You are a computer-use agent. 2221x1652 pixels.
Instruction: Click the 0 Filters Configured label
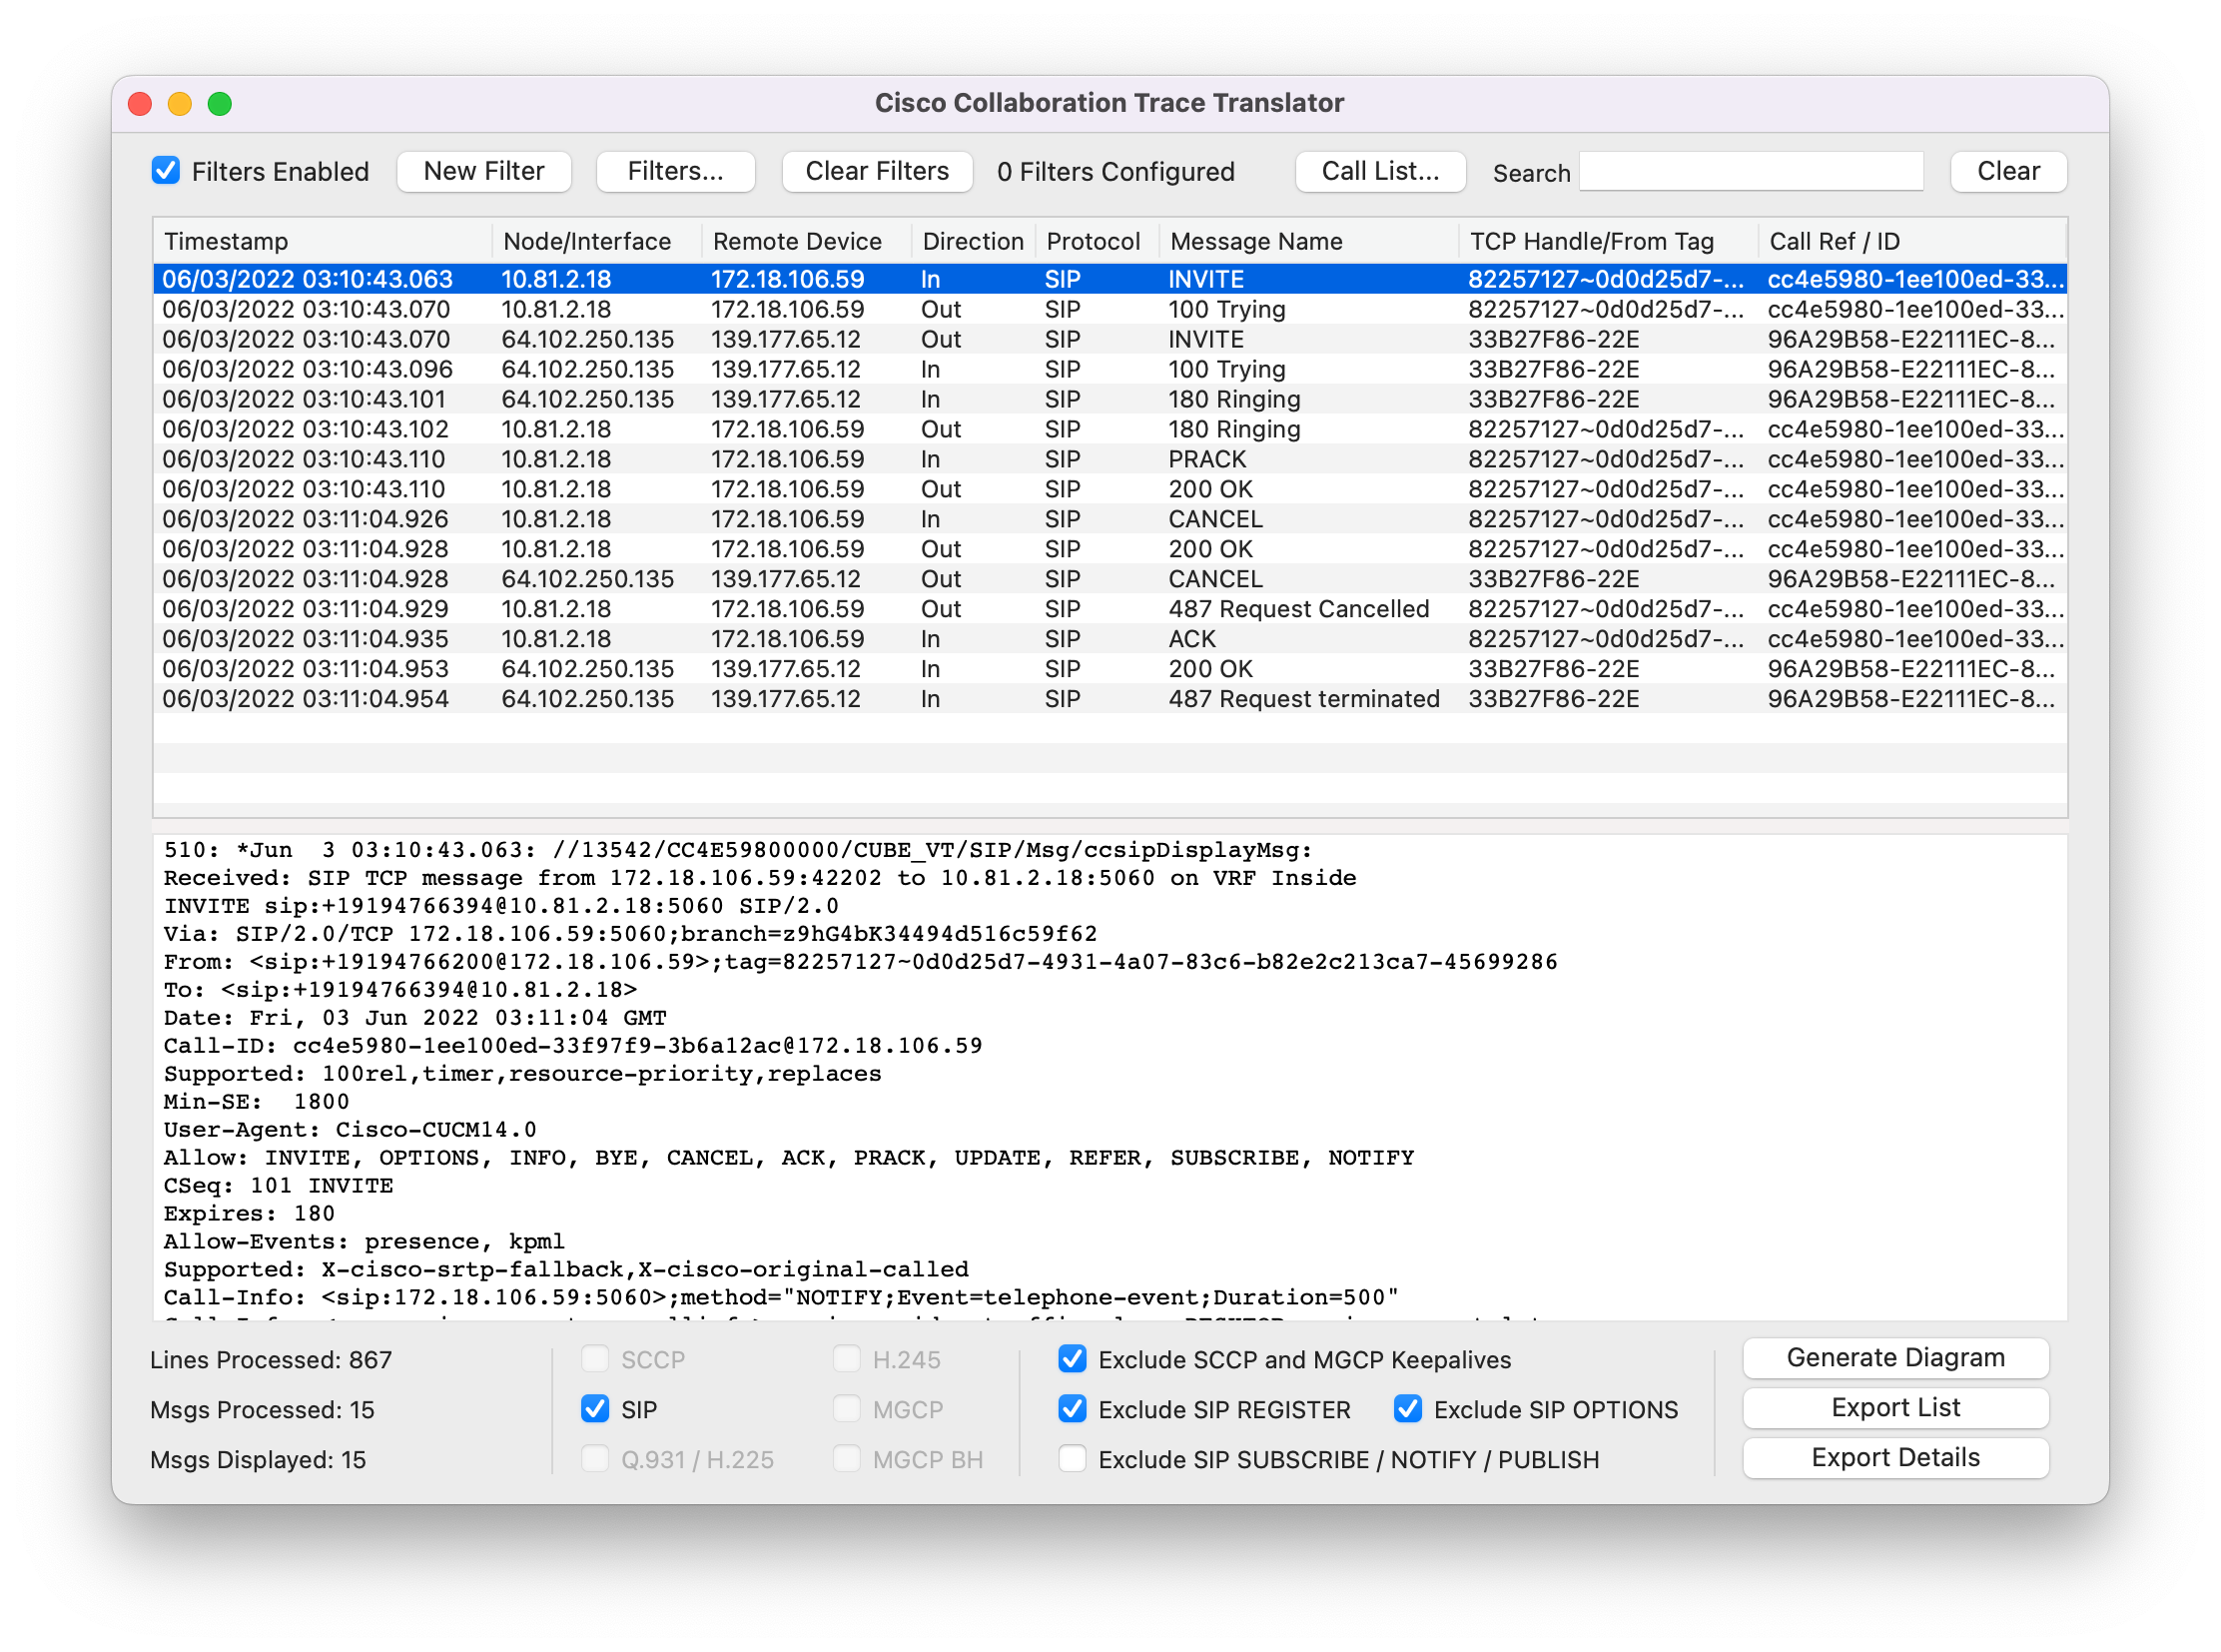(x=1116, y=172)
